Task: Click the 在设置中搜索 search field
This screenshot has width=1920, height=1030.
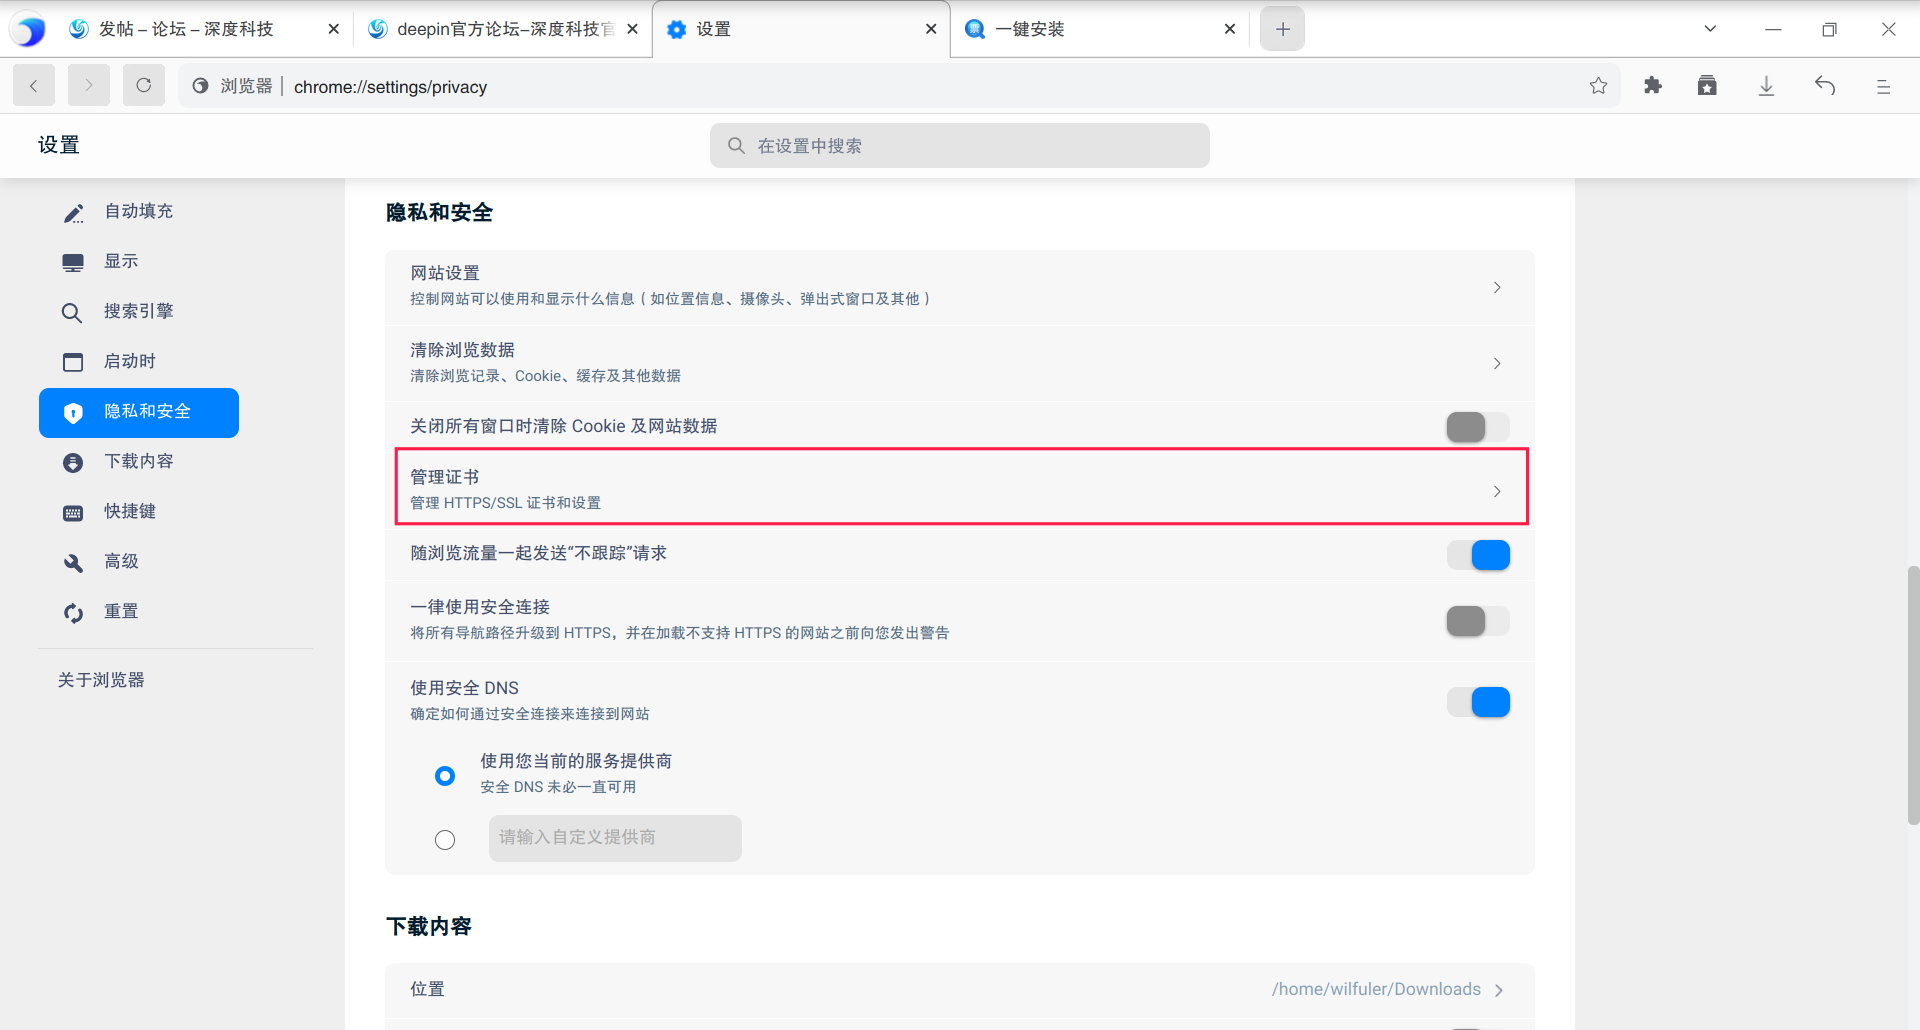Action: pos(960,146)
